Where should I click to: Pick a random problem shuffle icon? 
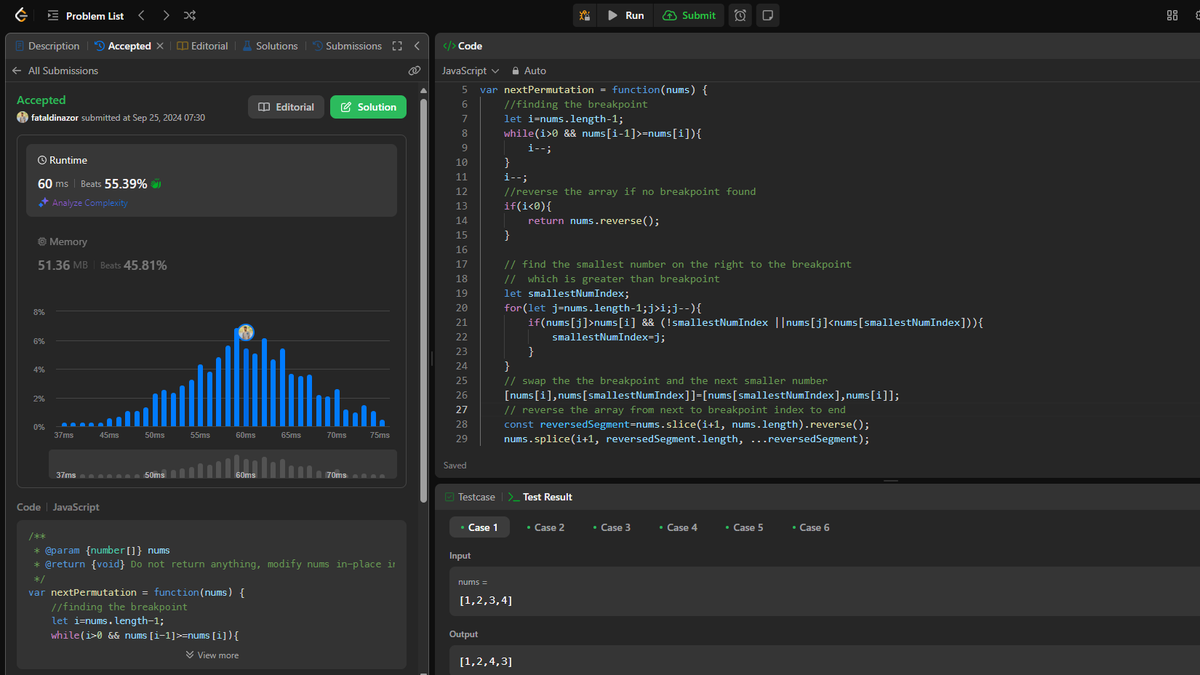(x=190, y=15)
